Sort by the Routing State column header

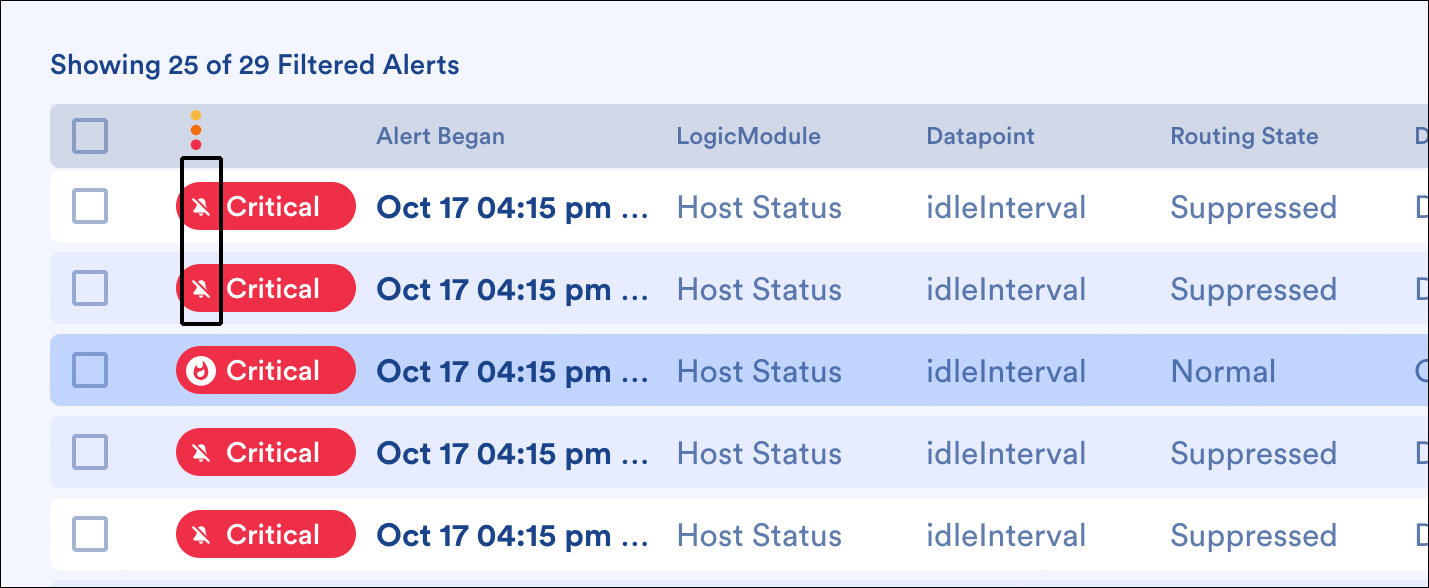click(x=1244, y=136)
